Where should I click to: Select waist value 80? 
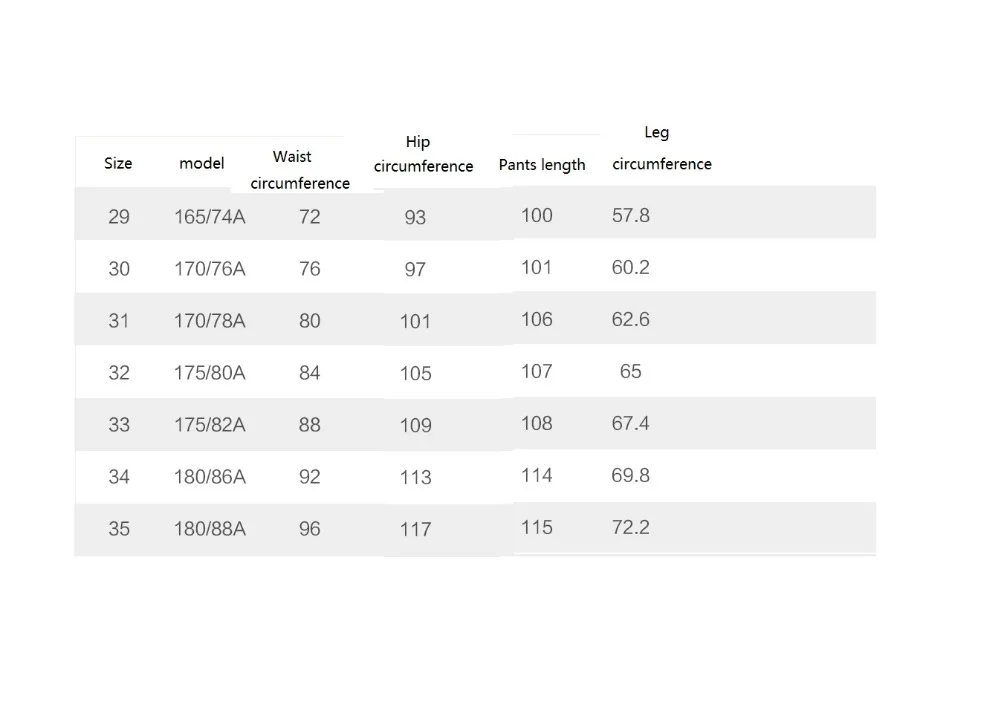(x=310, y=320)
